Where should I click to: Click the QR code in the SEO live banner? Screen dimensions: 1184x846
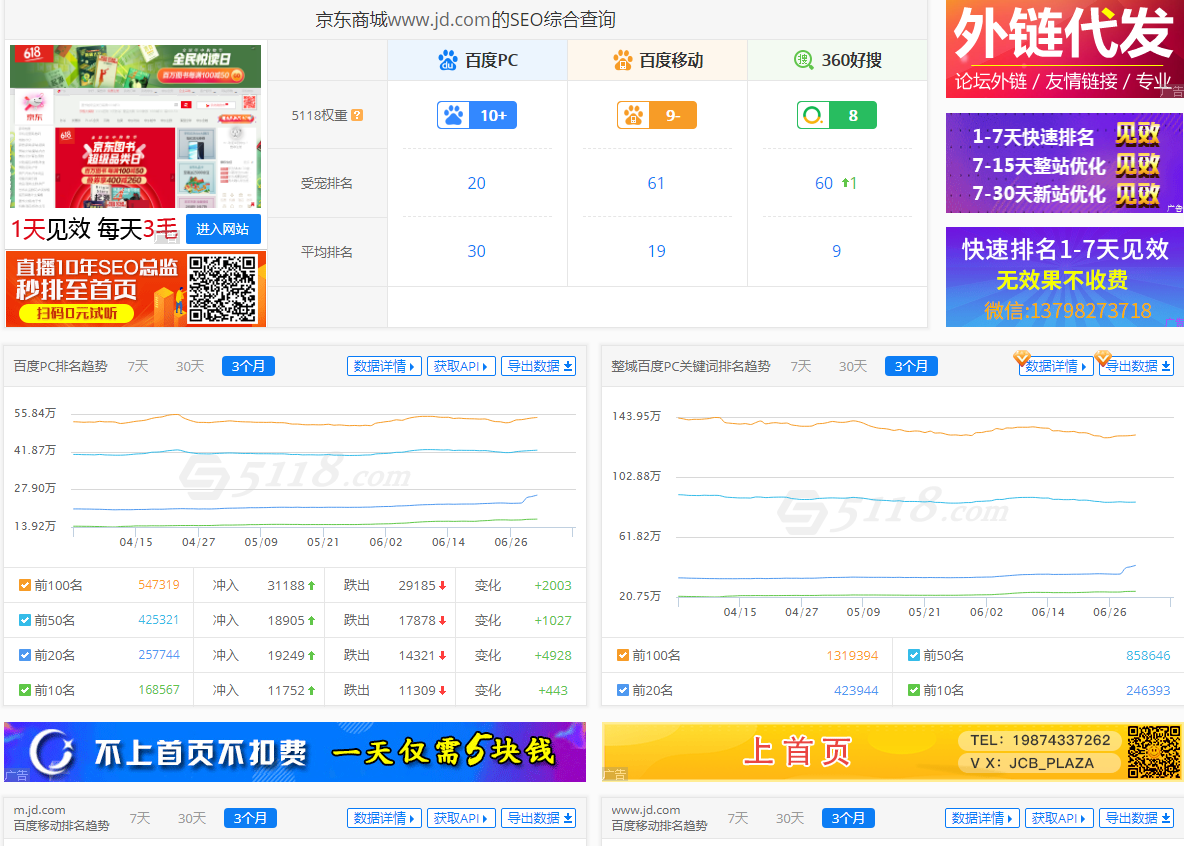pyautogui.click(x=223, y=289)
